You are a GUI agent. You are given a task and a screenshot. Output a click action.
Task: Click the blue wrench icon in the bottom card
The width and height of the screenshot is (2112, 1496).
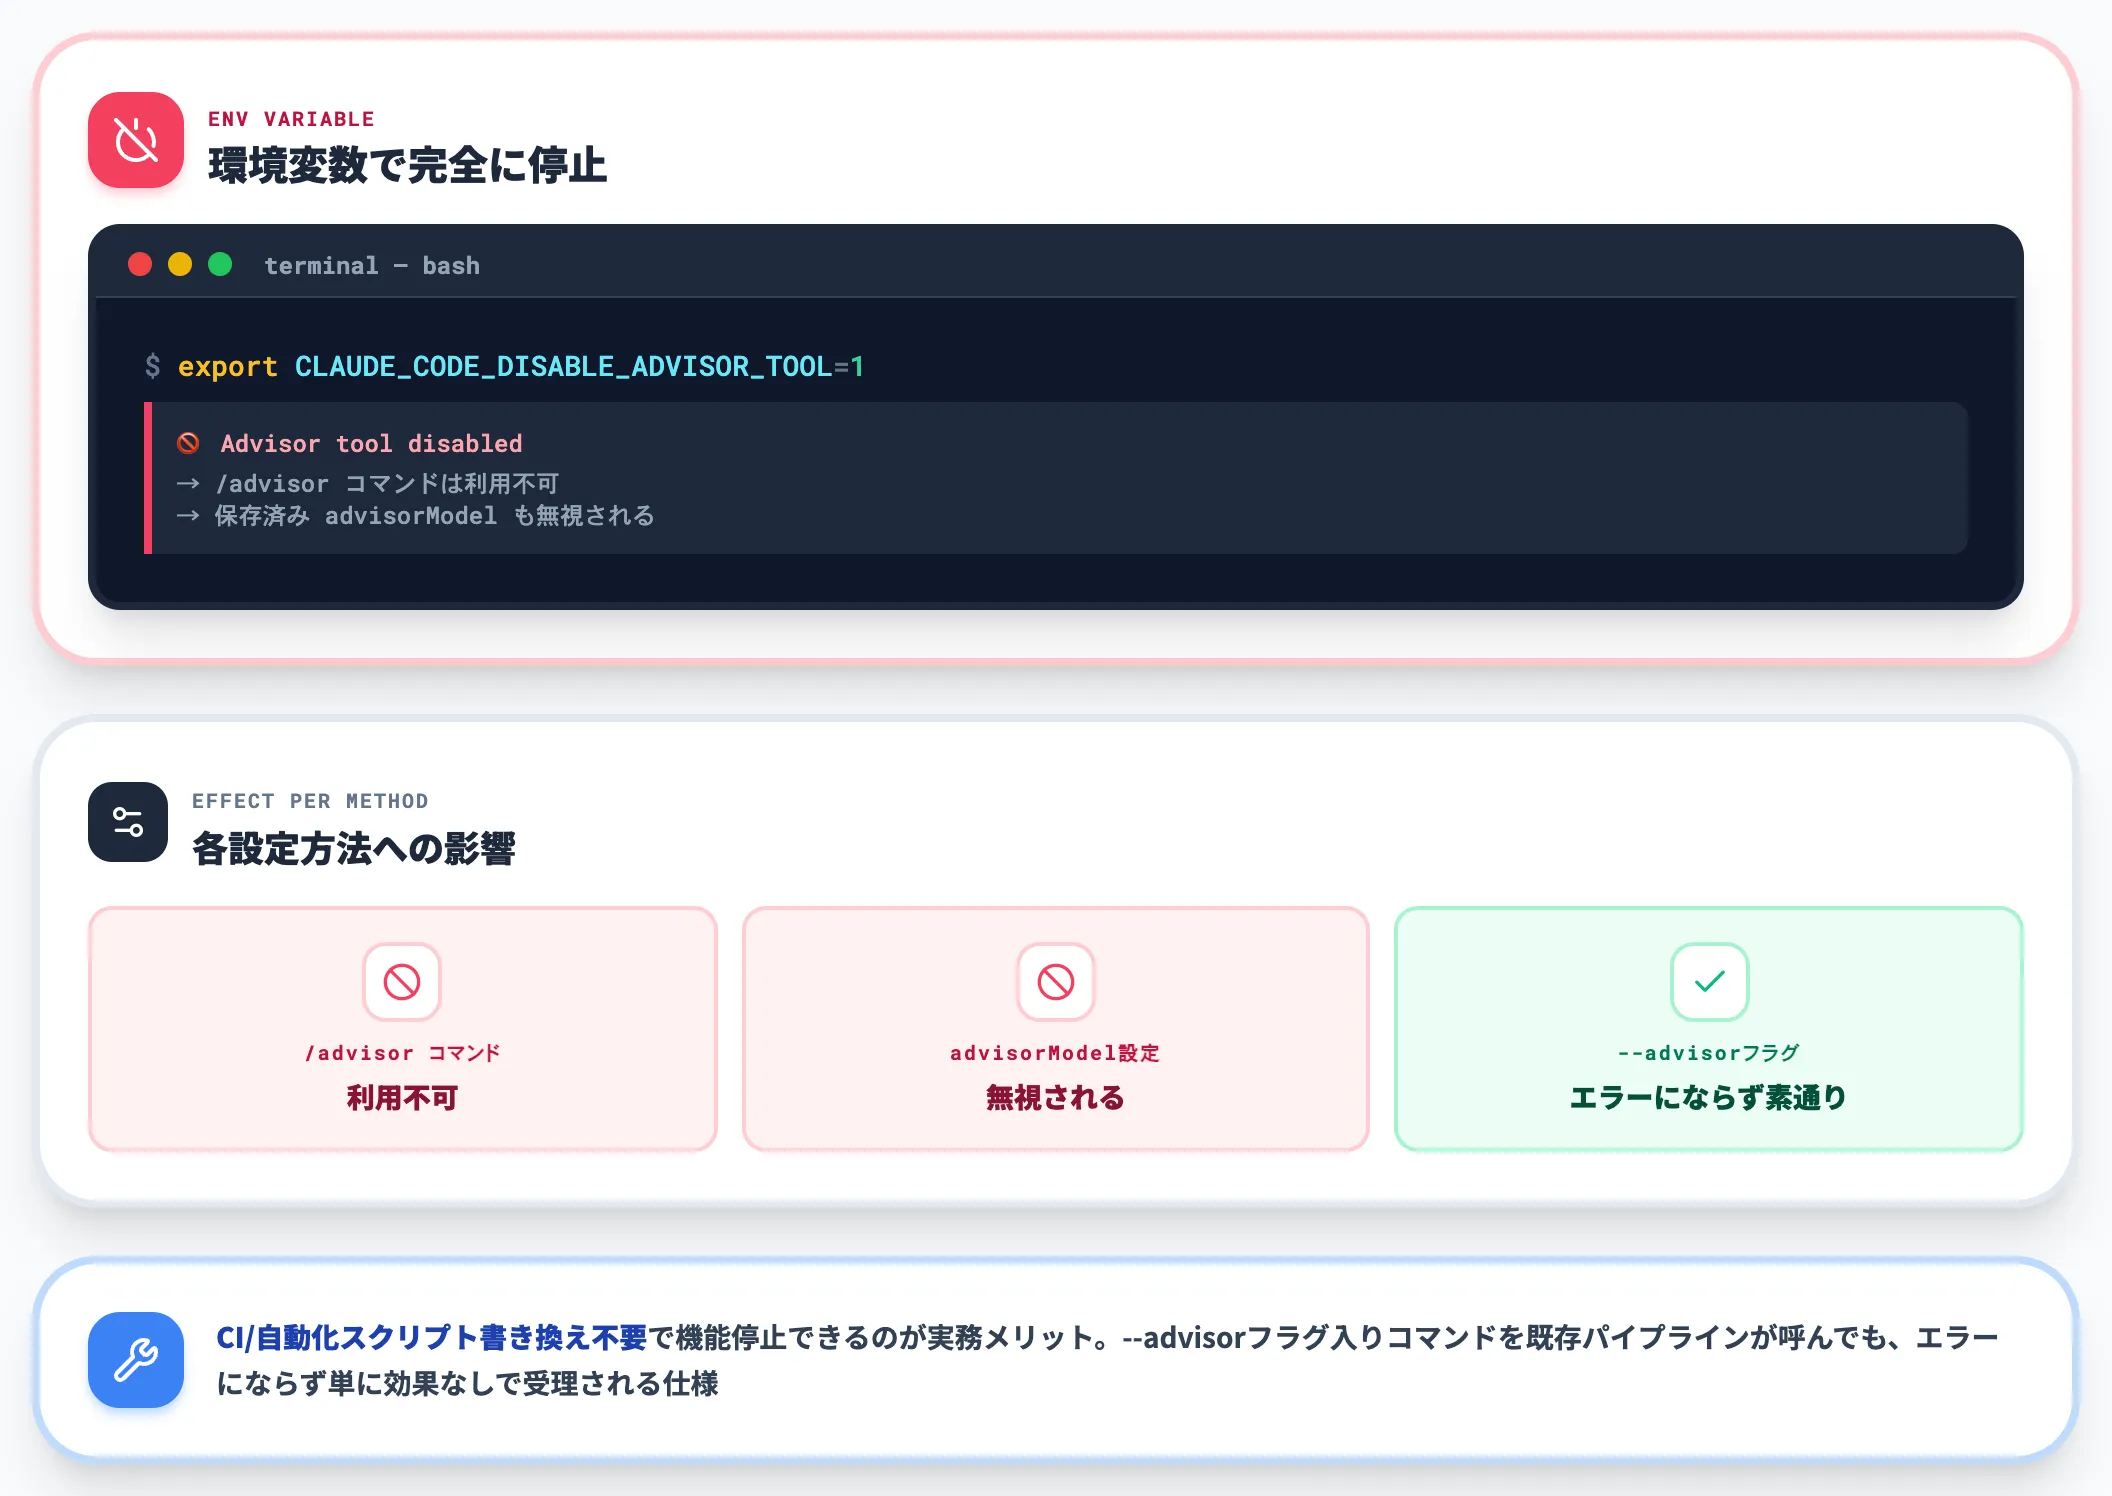point(136,1360)
